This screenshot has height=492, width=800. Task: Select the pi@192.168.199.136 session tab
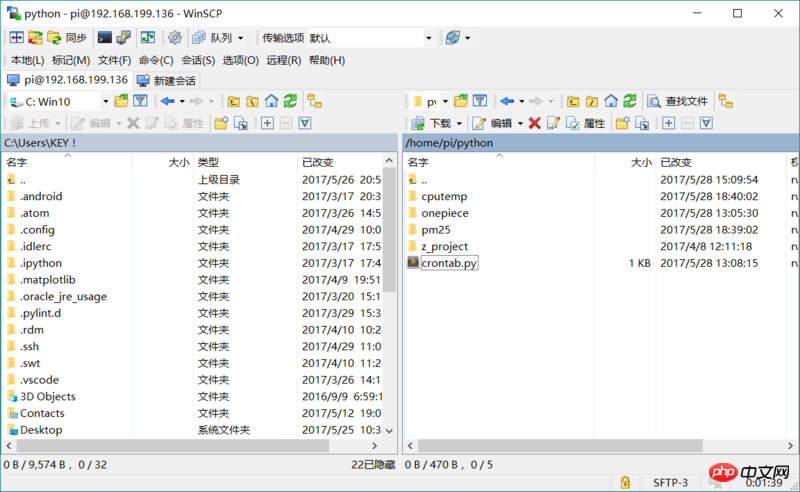(67, 80)
